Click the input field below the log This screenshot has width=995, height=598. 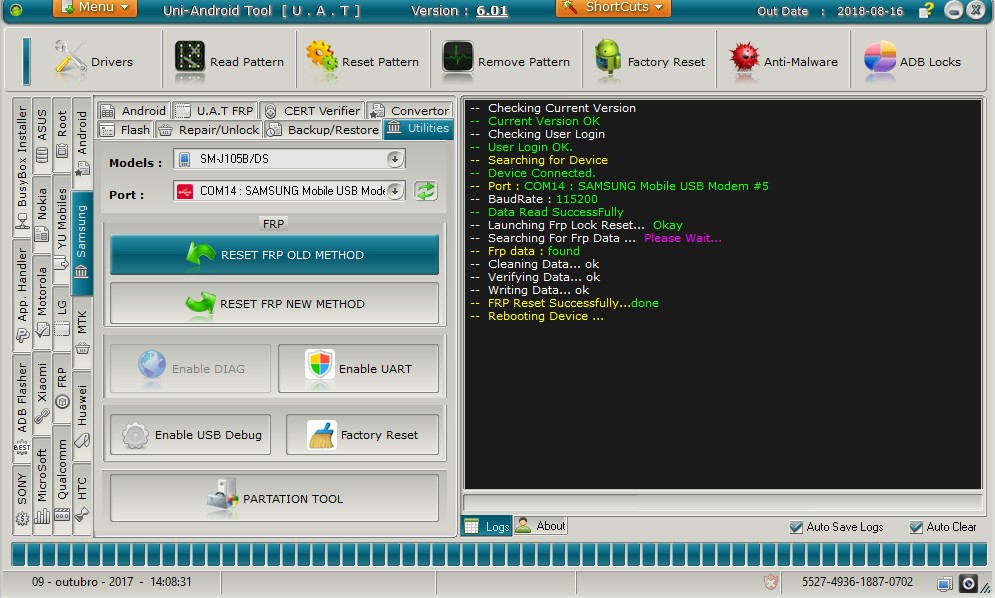pos(722,503)
